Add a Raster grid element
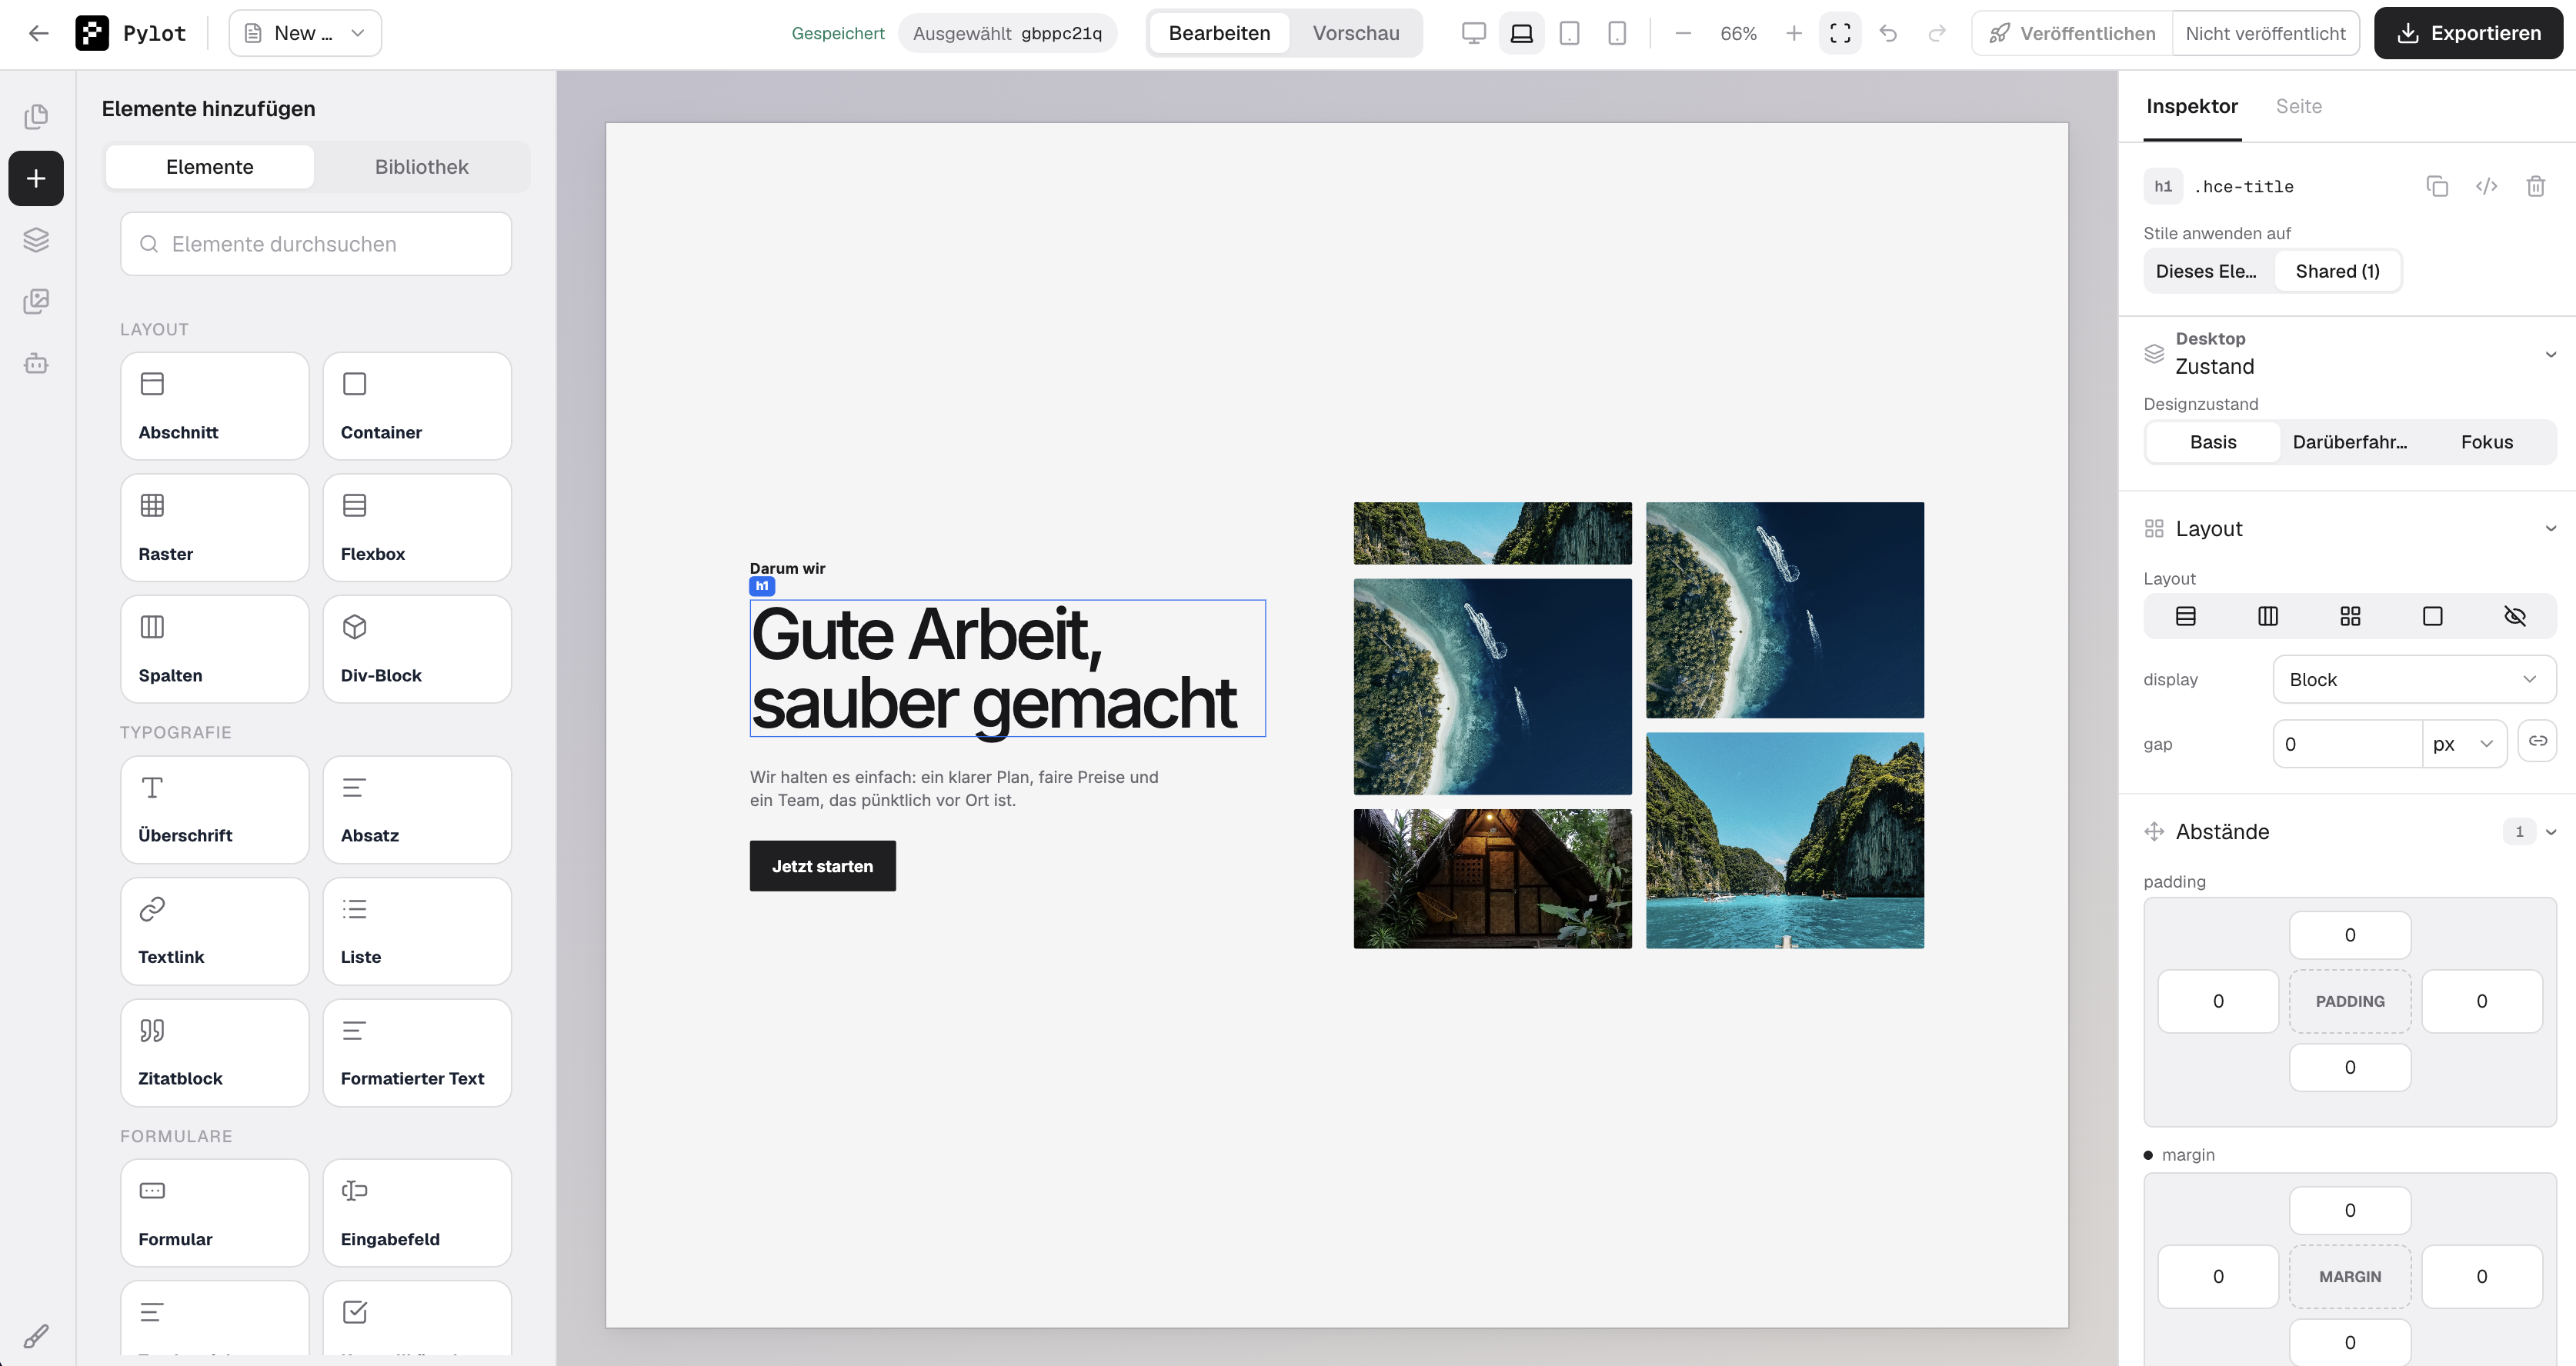The width and height of the screenshot is (2576, 1366). point(215,527)
